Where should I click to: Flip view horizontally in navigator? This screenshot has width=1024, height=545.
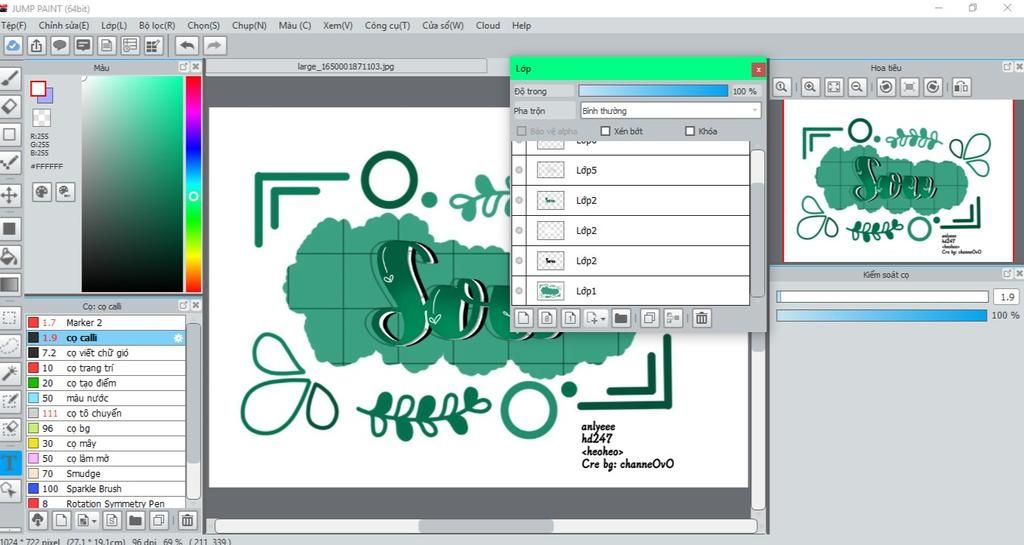961,87
